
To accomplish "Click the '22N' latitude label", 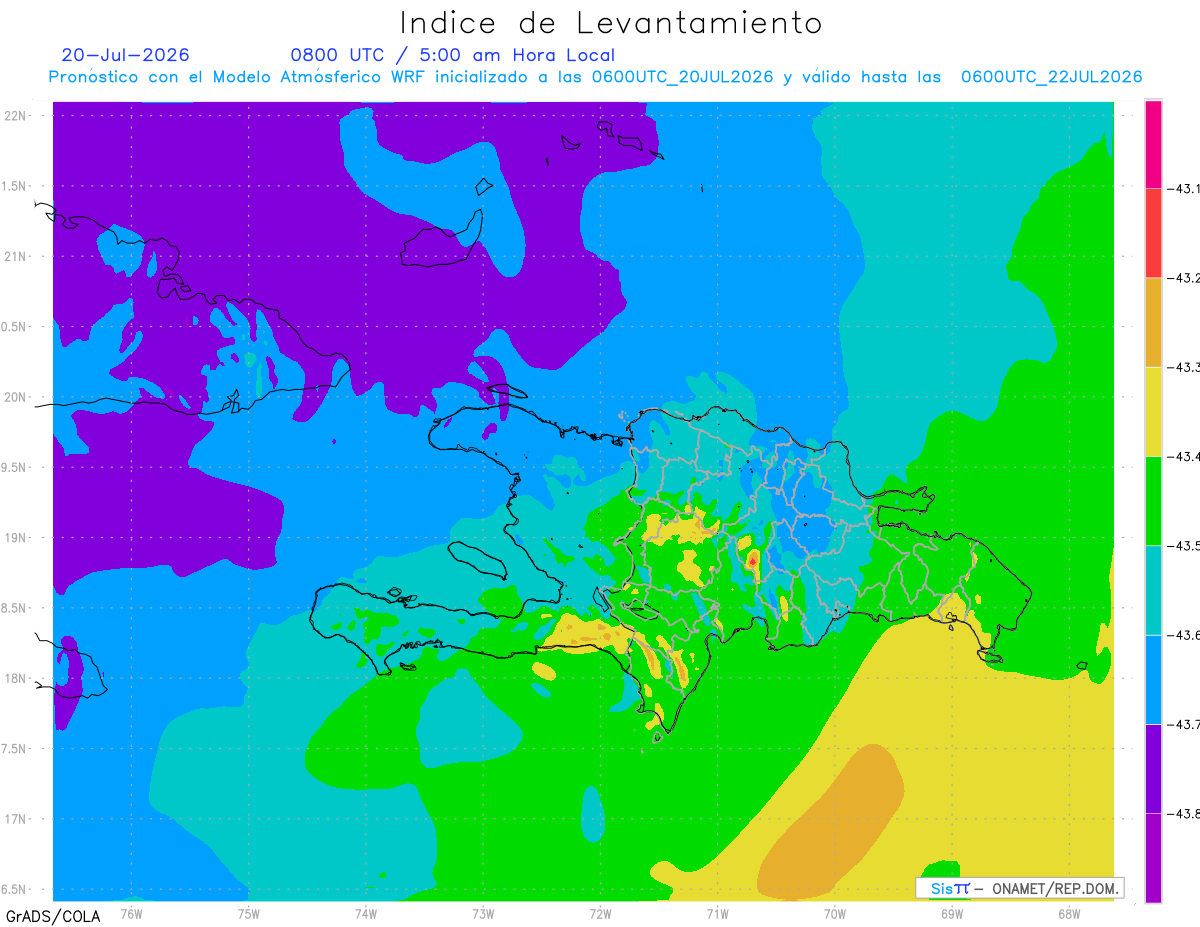I will 17,115.
